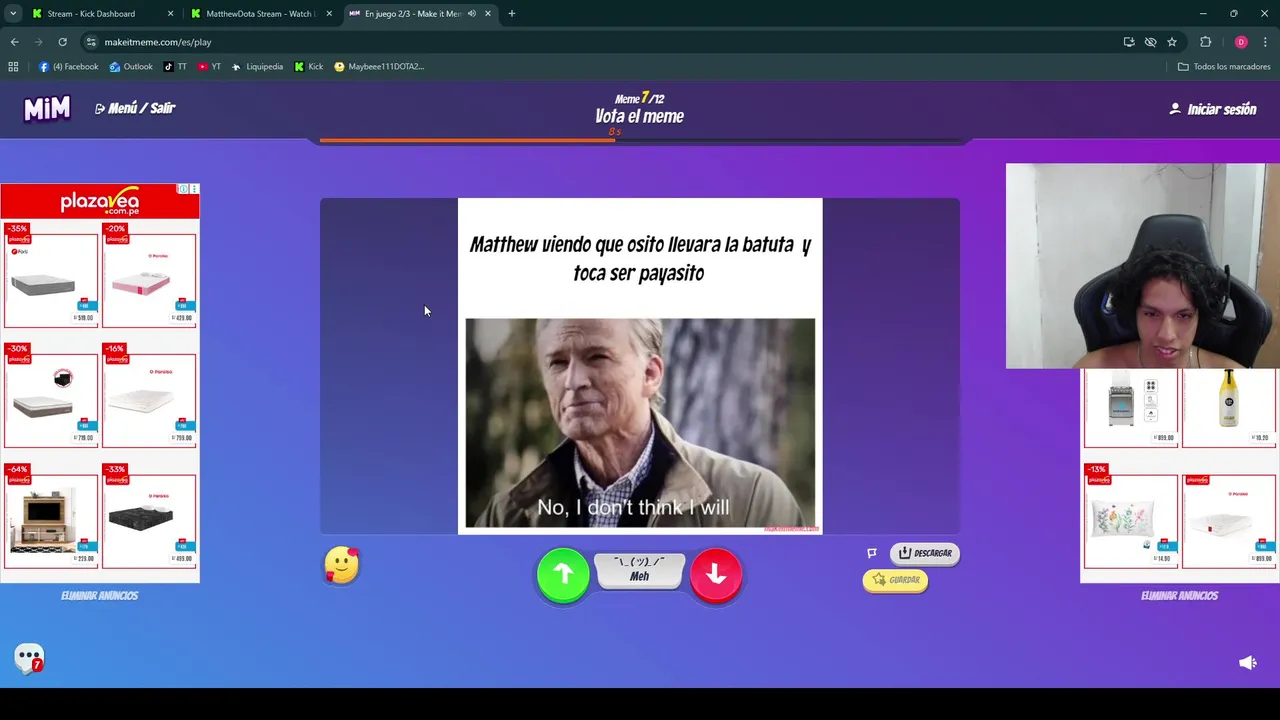The image size is (1280, 720).
Task: Save the meme with Guardar
Action: point(895,580)
